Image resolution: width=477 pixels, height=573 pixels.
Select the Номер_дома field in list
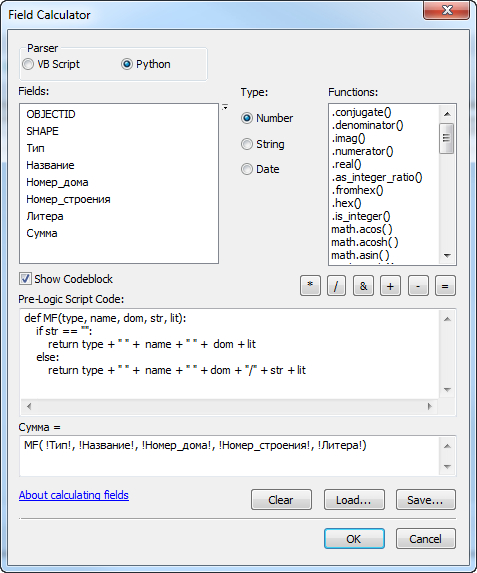click(57, 182)
